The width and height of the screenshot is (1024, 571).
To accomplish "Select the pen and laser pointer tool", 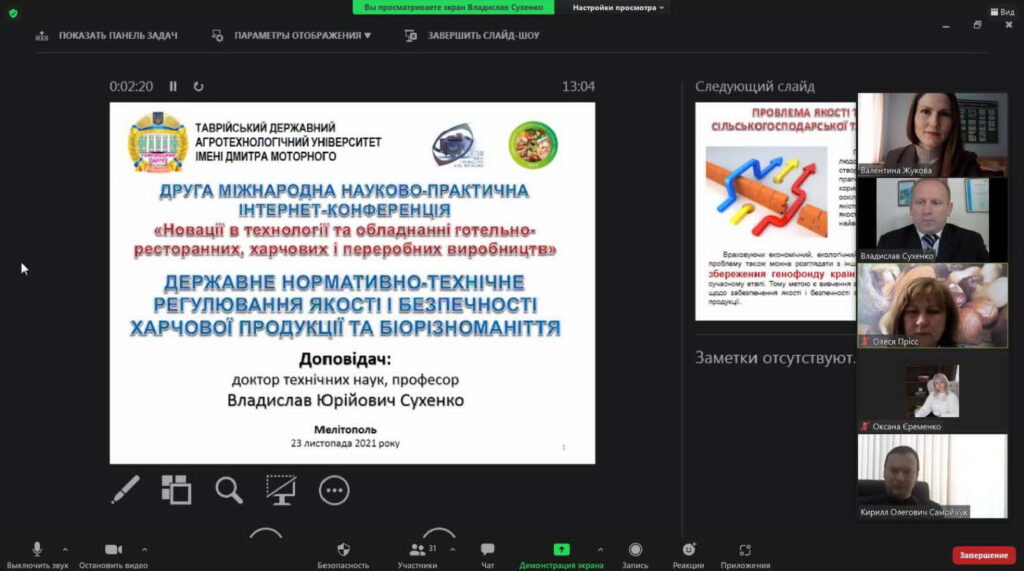I will (x=125, y=489).
